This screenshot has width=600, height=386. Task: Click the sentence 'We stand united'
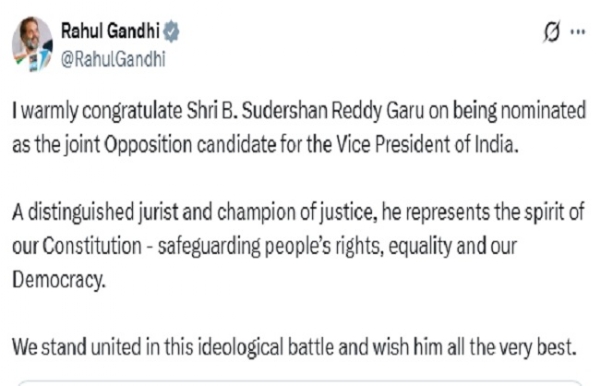click(294, 347)
